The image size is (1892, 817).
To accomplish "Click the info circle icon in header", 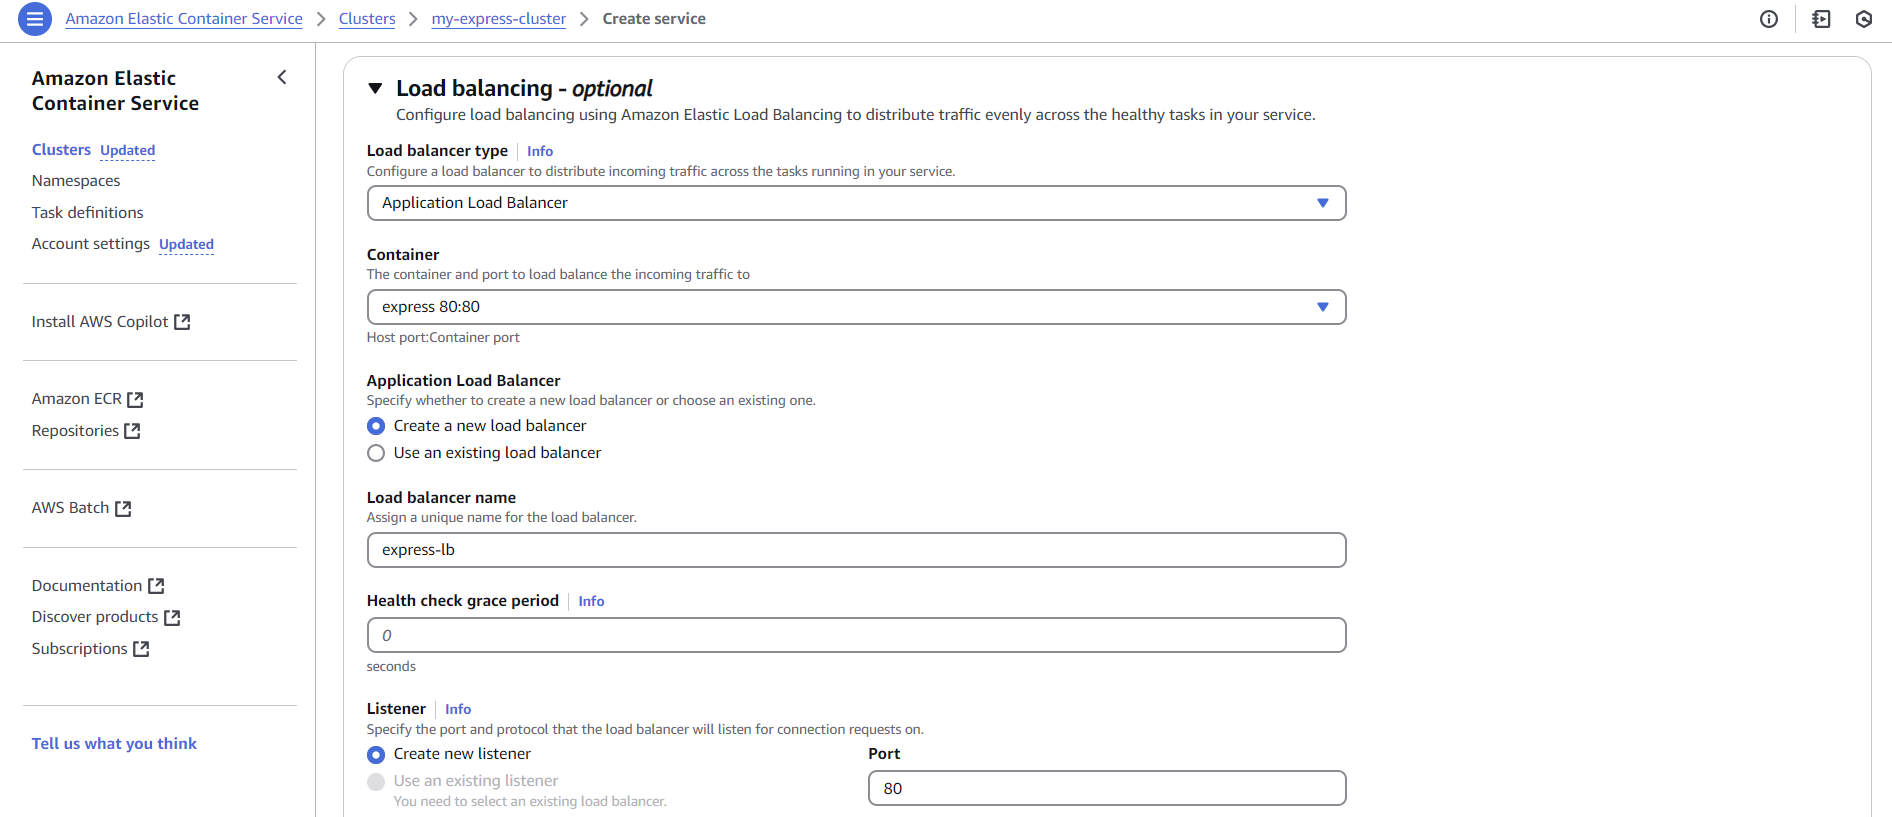I will 1769,19.
